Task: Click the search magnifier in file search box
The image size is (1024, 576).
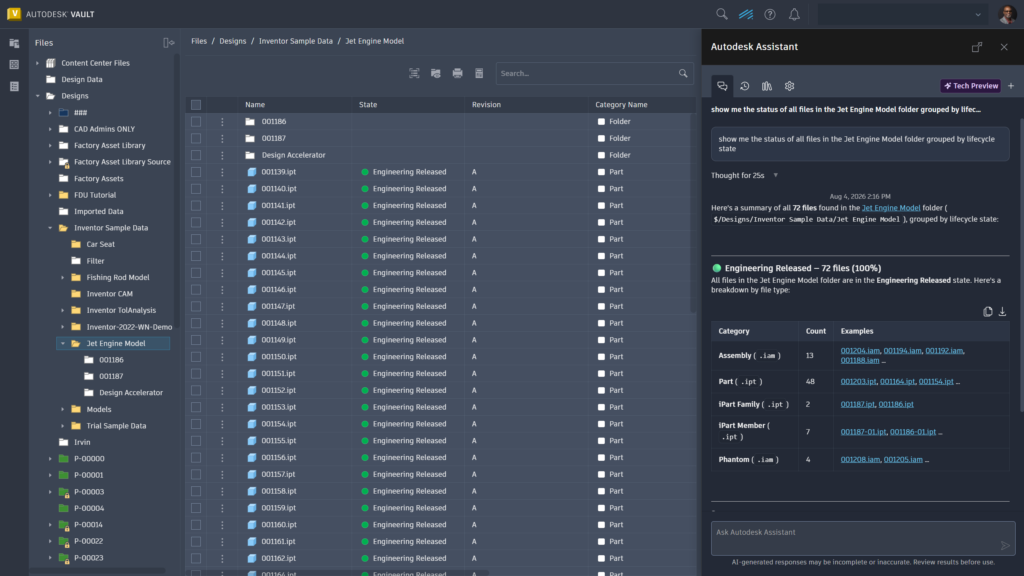Action: [683, 73]
